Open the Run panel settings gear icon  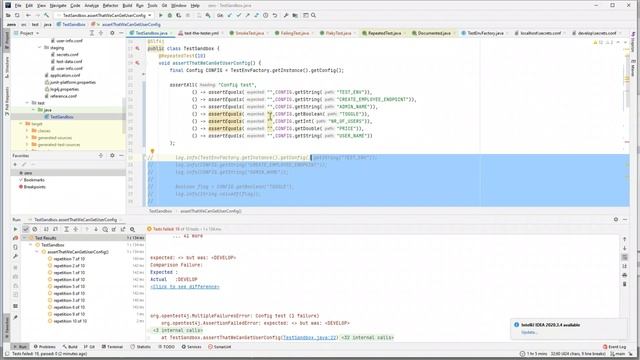616,220
